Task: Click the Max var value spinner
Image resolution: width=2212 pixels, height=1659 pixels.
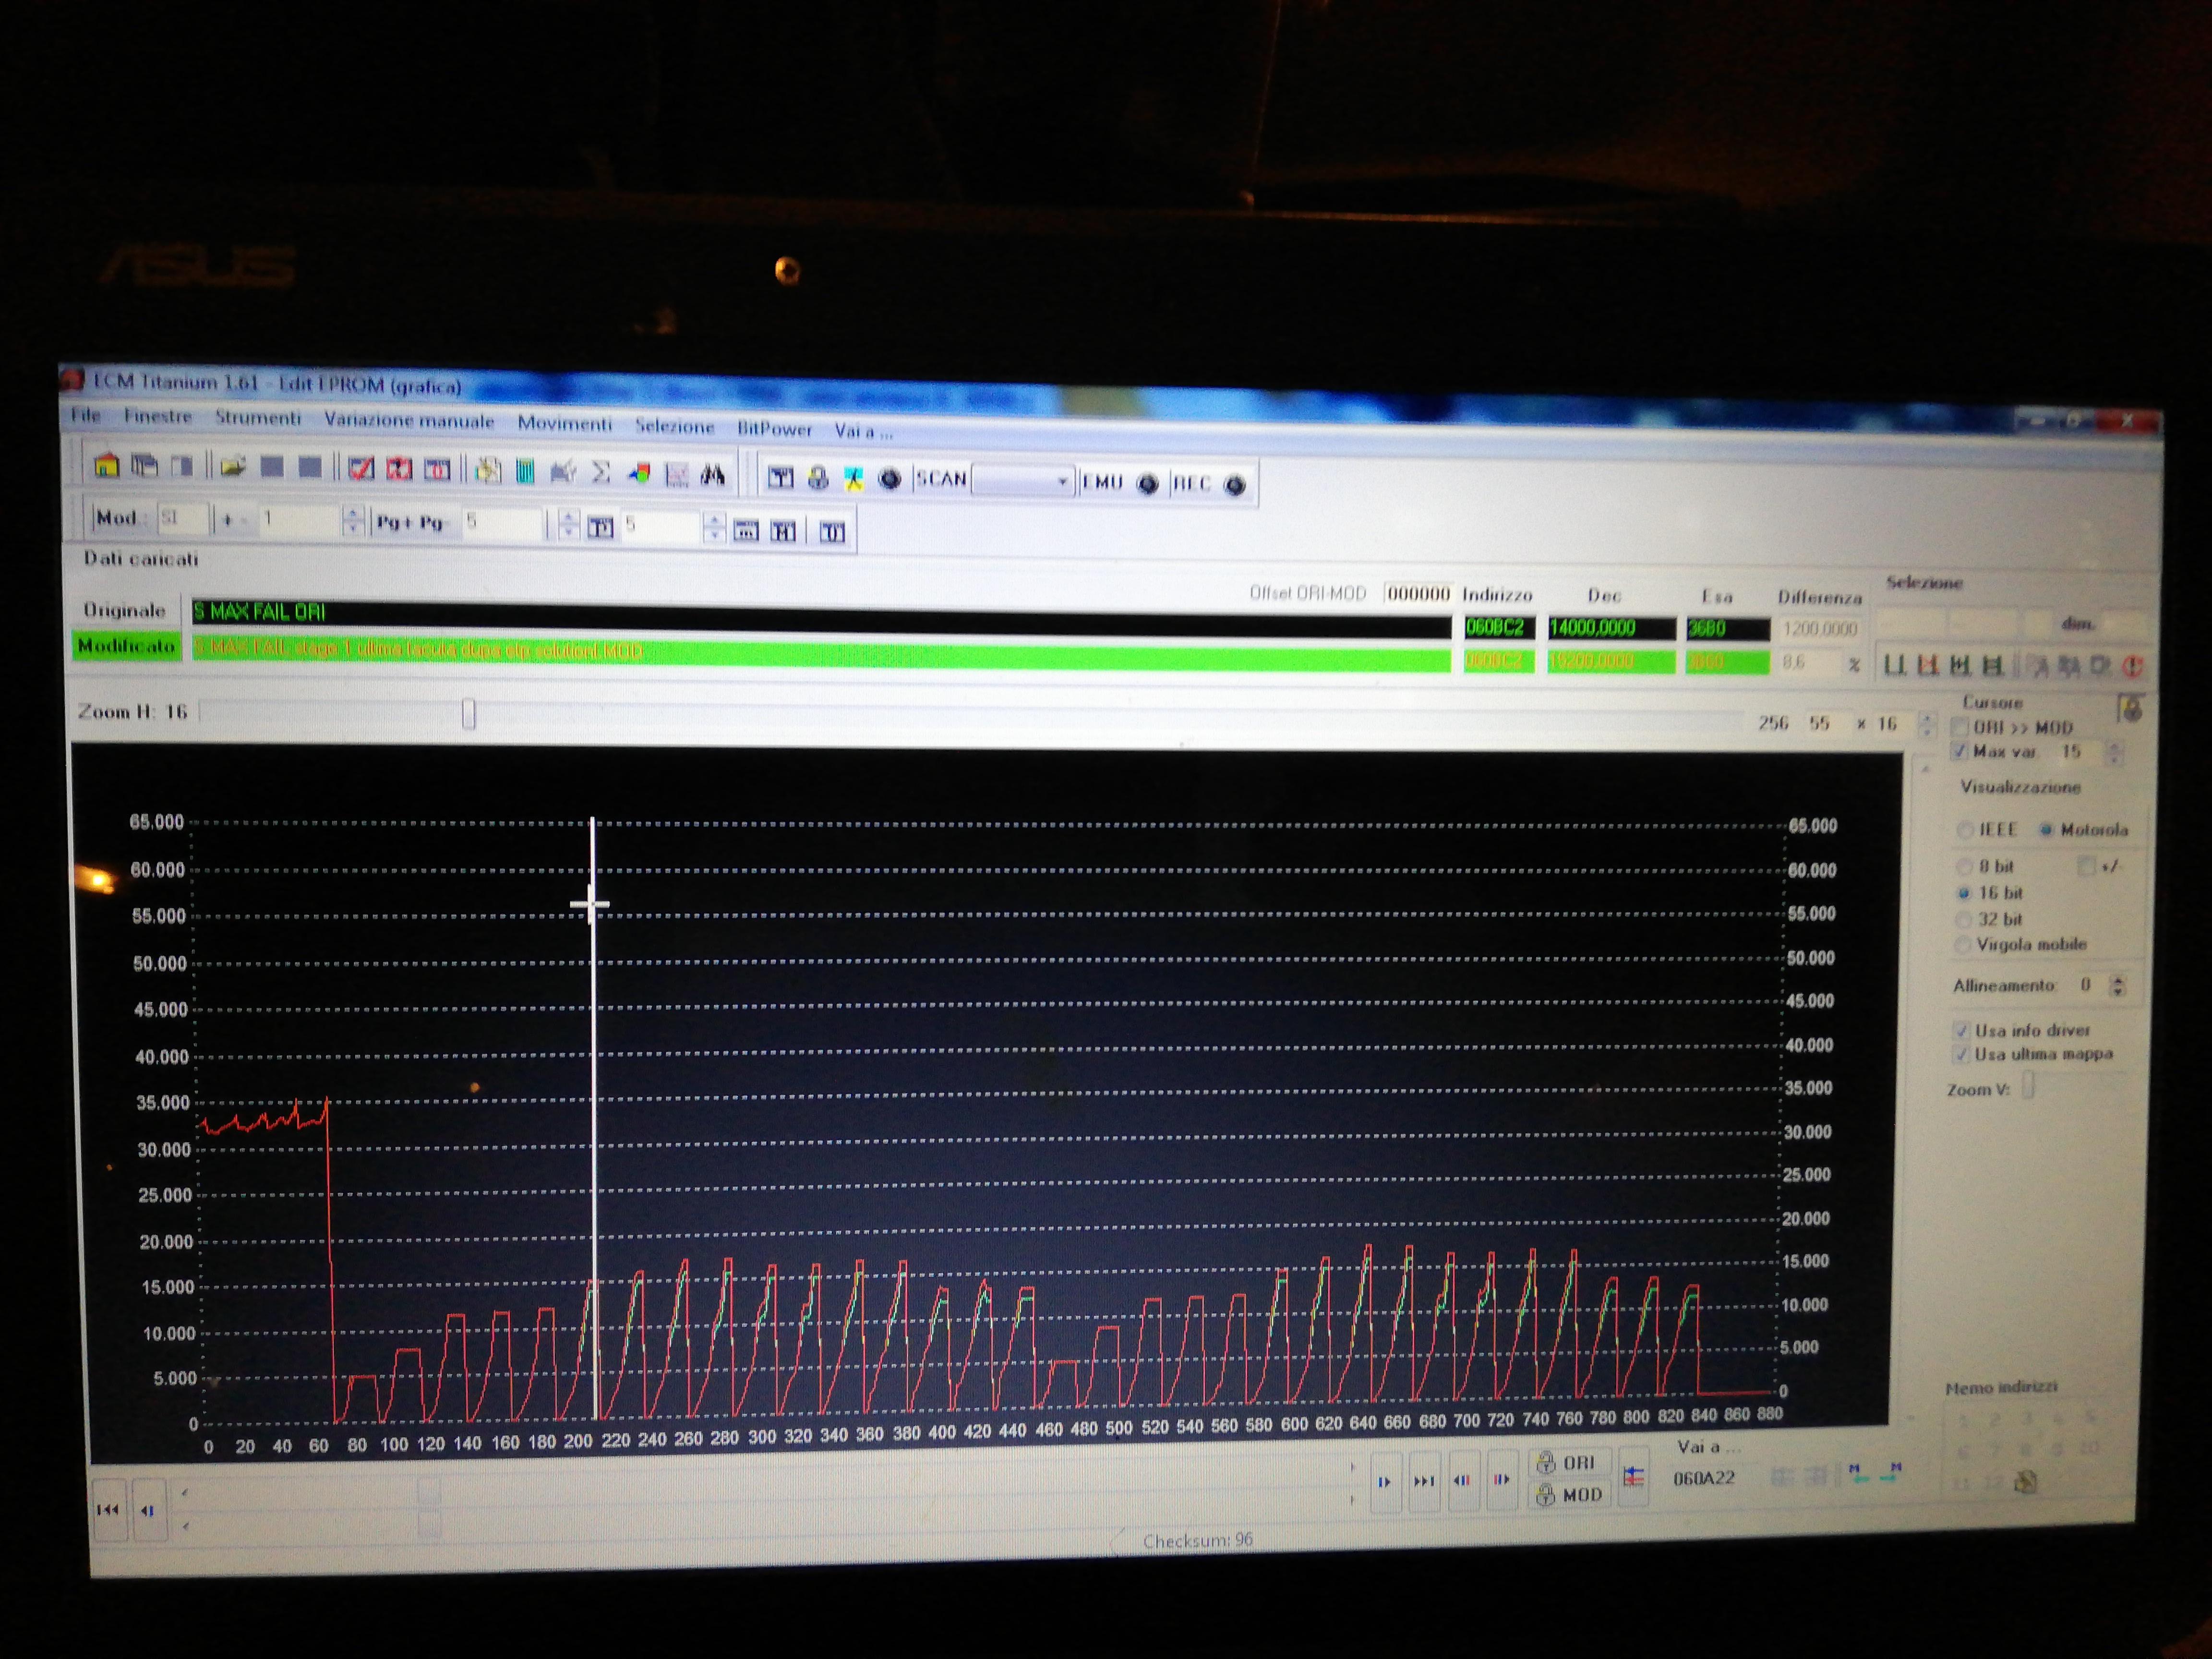Action: click(2113, 752)
